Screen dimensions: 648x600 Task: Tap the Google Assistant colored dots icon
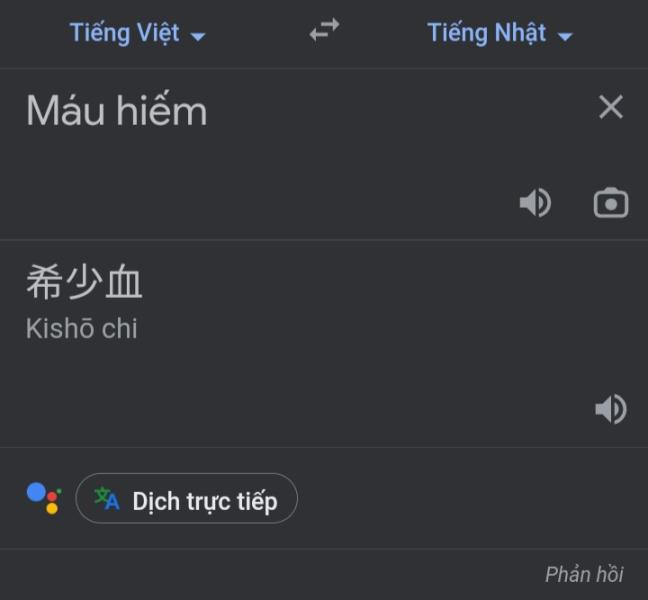pos(44,498)
